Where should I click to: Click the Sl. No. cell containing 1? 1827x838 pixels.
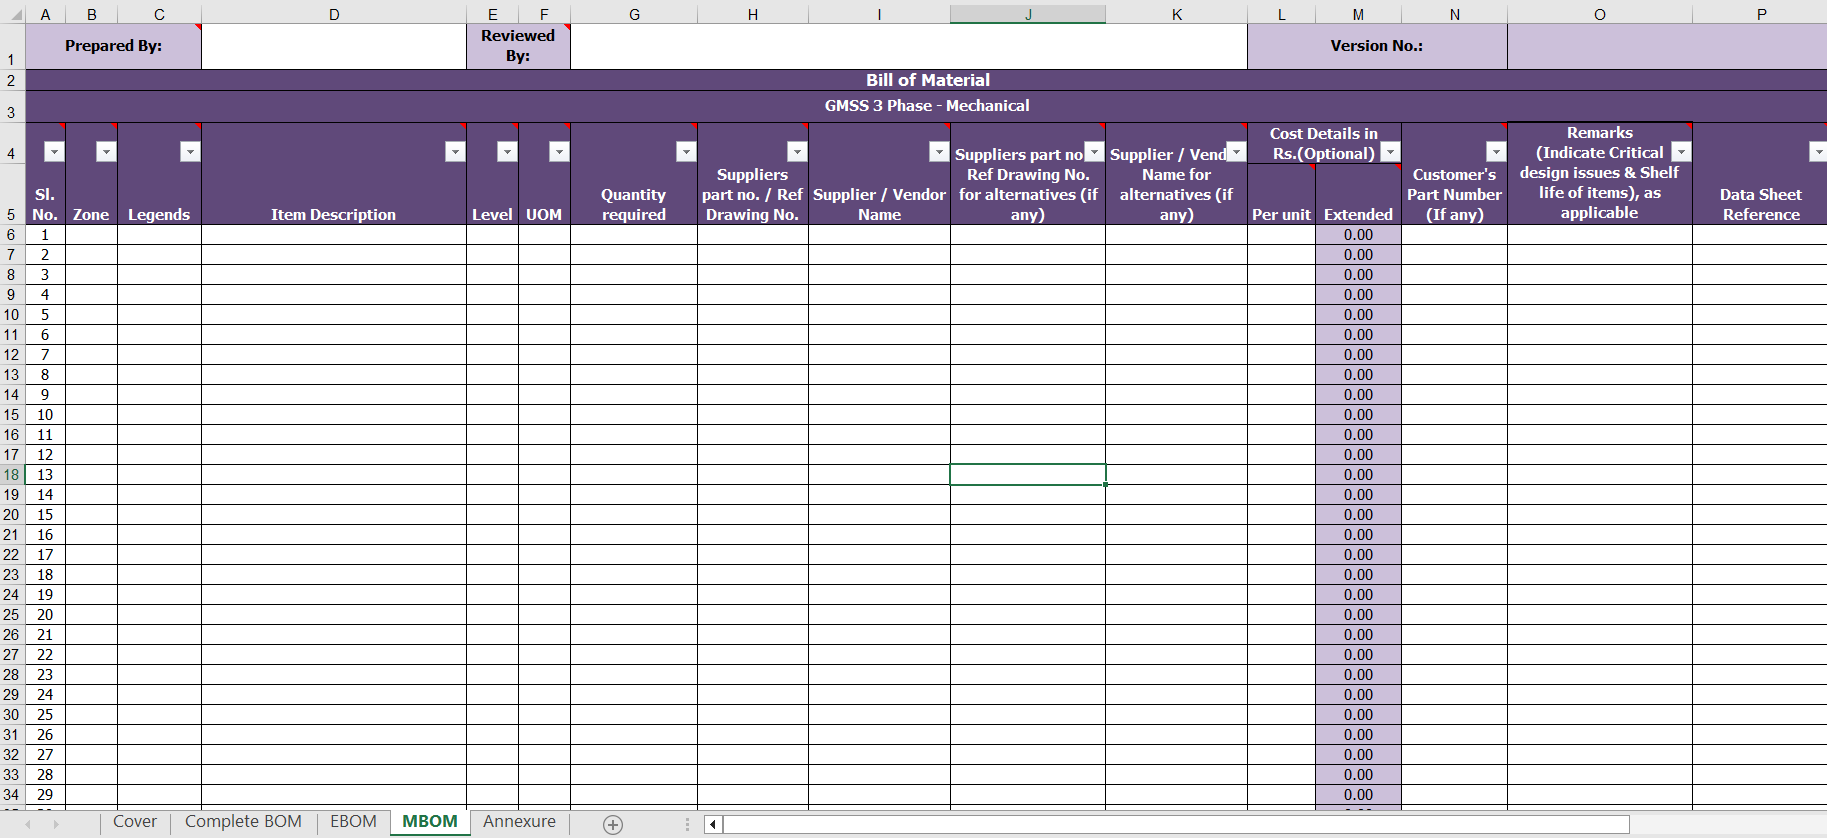click(45, 235)
